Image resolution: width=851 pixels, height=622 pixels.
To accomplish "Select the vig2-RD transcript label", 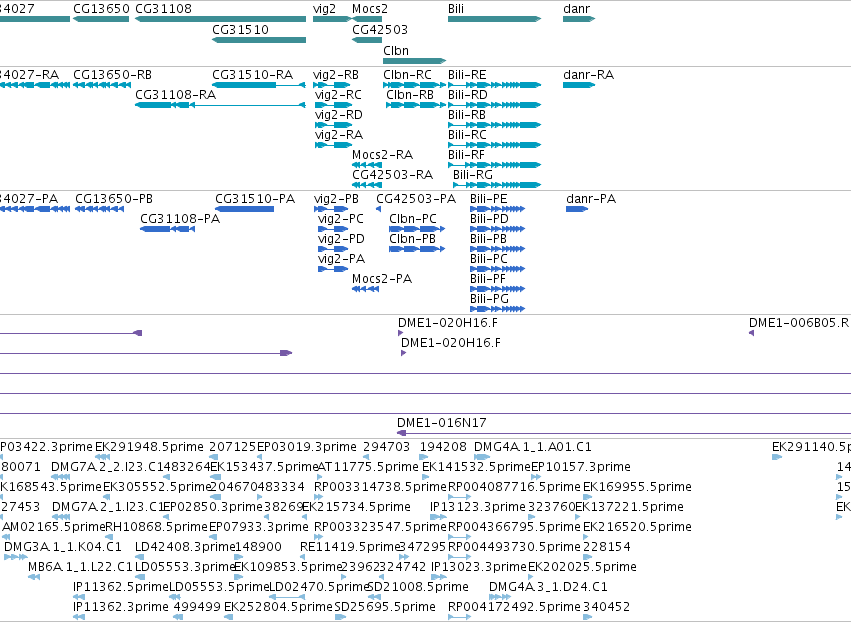I will (x=339, y=115).
